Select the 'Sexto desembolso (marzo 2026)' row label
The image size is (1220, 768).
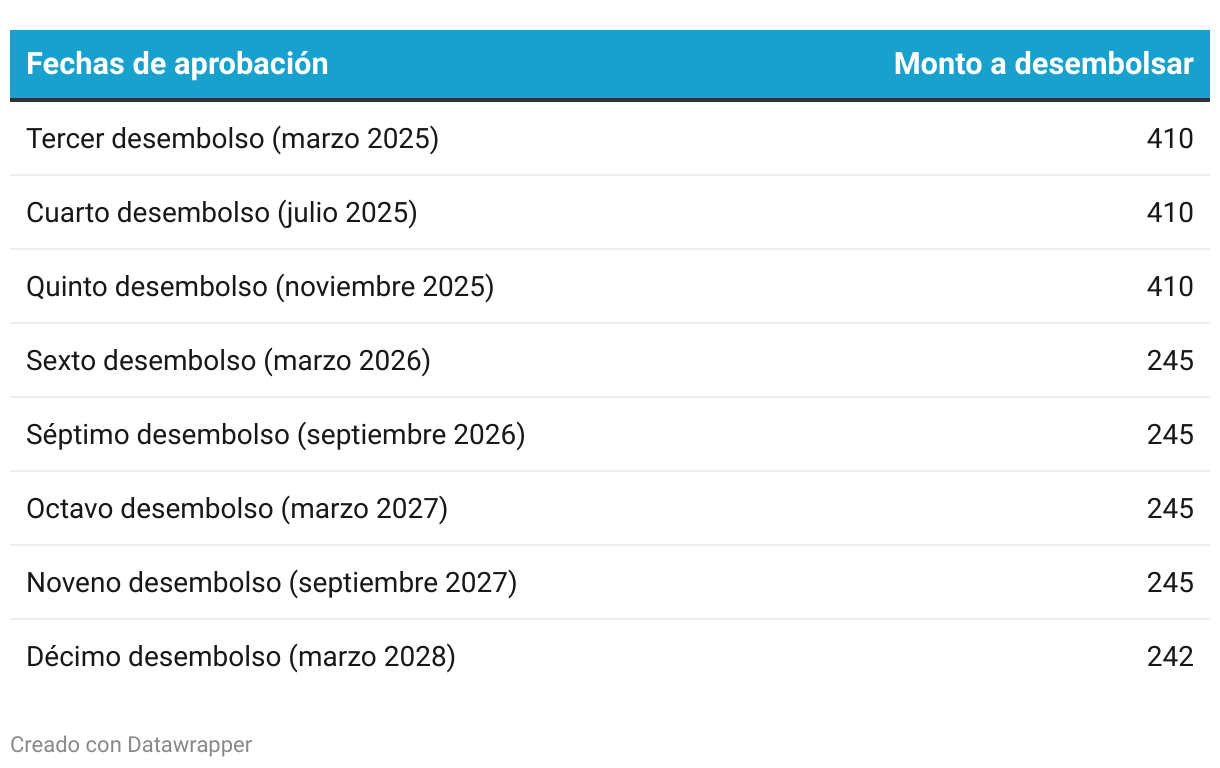coord(228,360)
